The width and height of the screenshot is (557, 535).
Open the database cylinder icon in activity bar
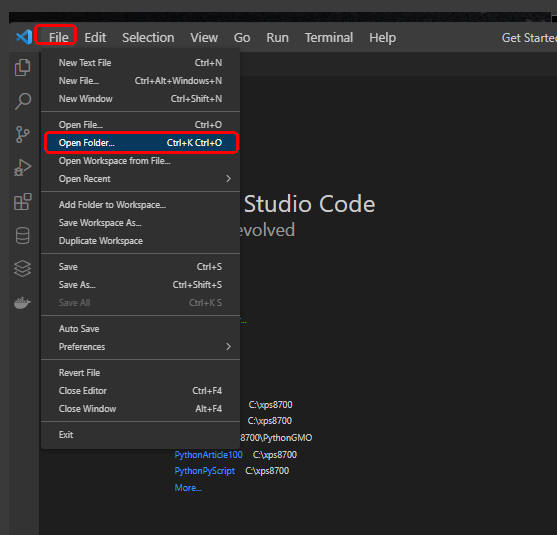point(23,235)
